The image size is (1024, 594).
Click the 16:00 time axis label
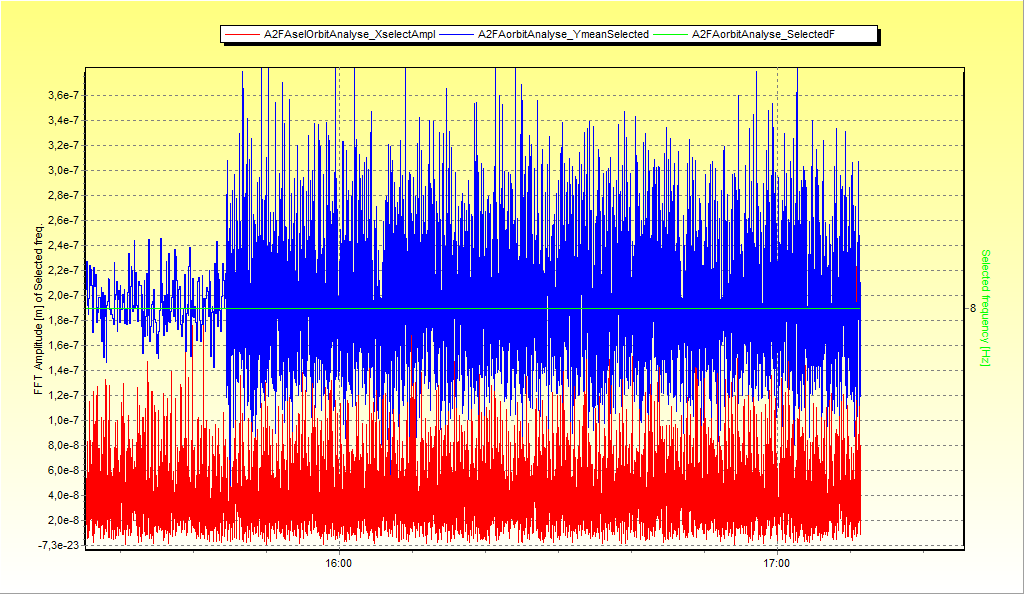[339, 565]
